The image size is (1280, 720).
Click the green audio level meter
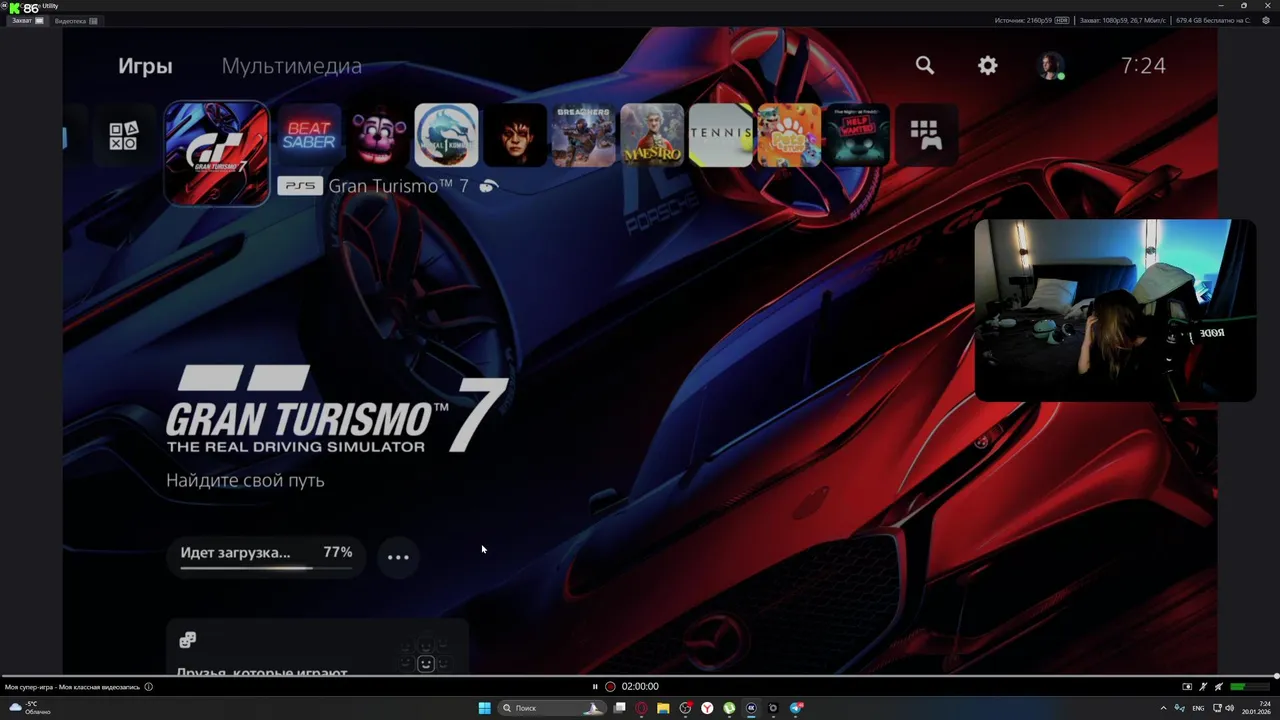click(x=1250, y=687)
